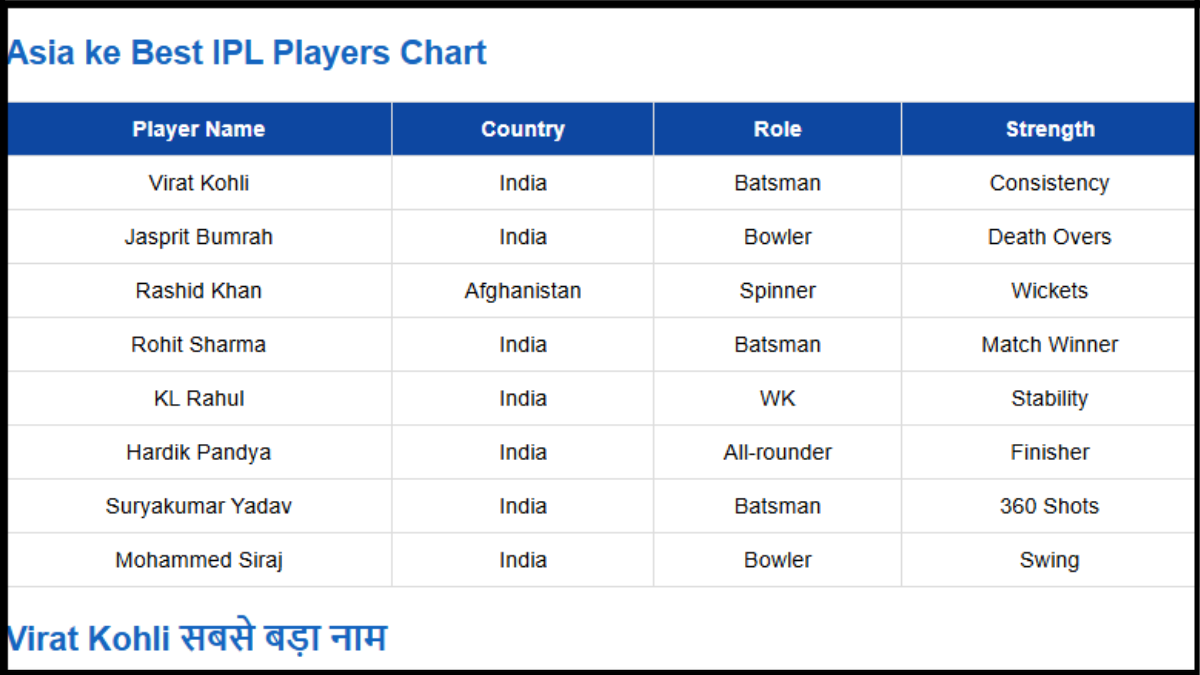Screen dimensions: 1200x675
Task: Click the 'Virat Kohli सबसे बड़ा नाम' heading
Action: click(197, 637)
